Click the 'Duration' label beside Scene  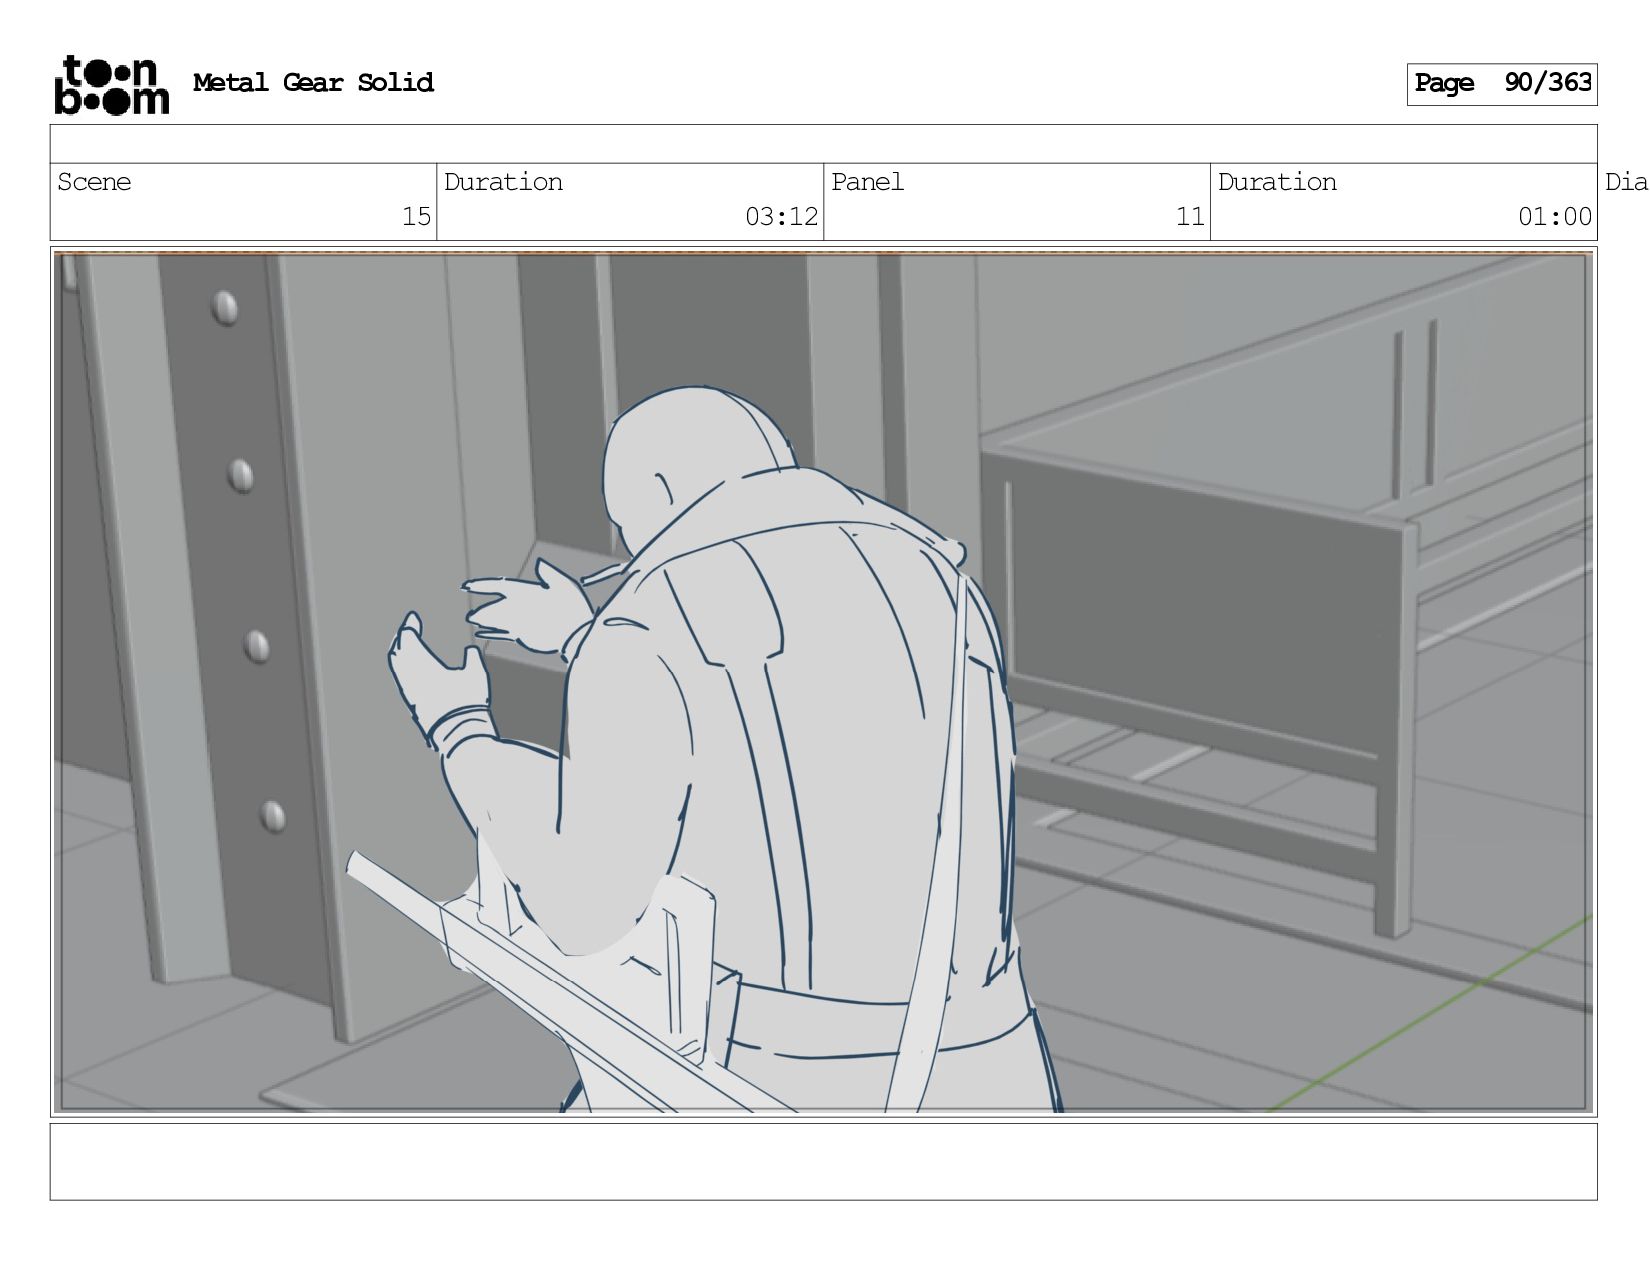pos(503,182)
